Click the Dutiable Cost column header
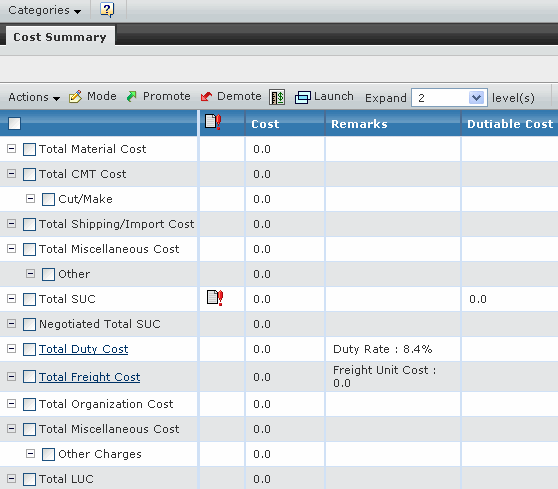This screenshot has width=558, height=489. pos(510,123)
